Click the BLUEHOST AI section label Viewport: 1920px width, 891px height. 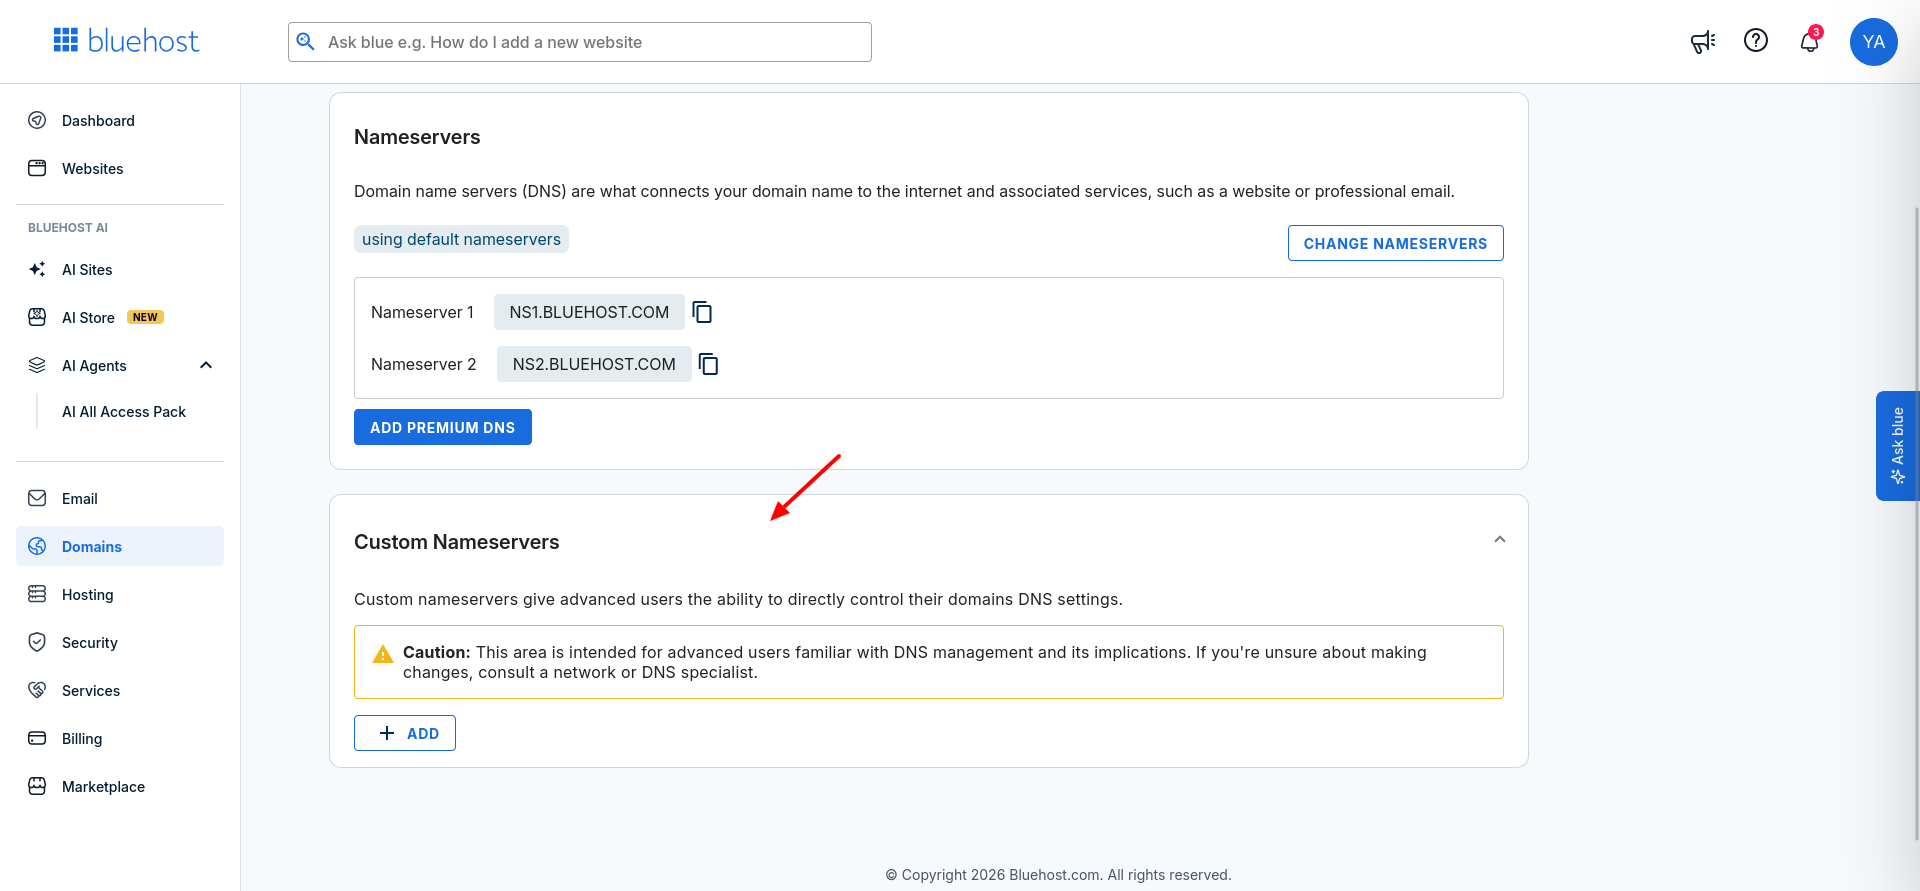click(x=68, y=228)
